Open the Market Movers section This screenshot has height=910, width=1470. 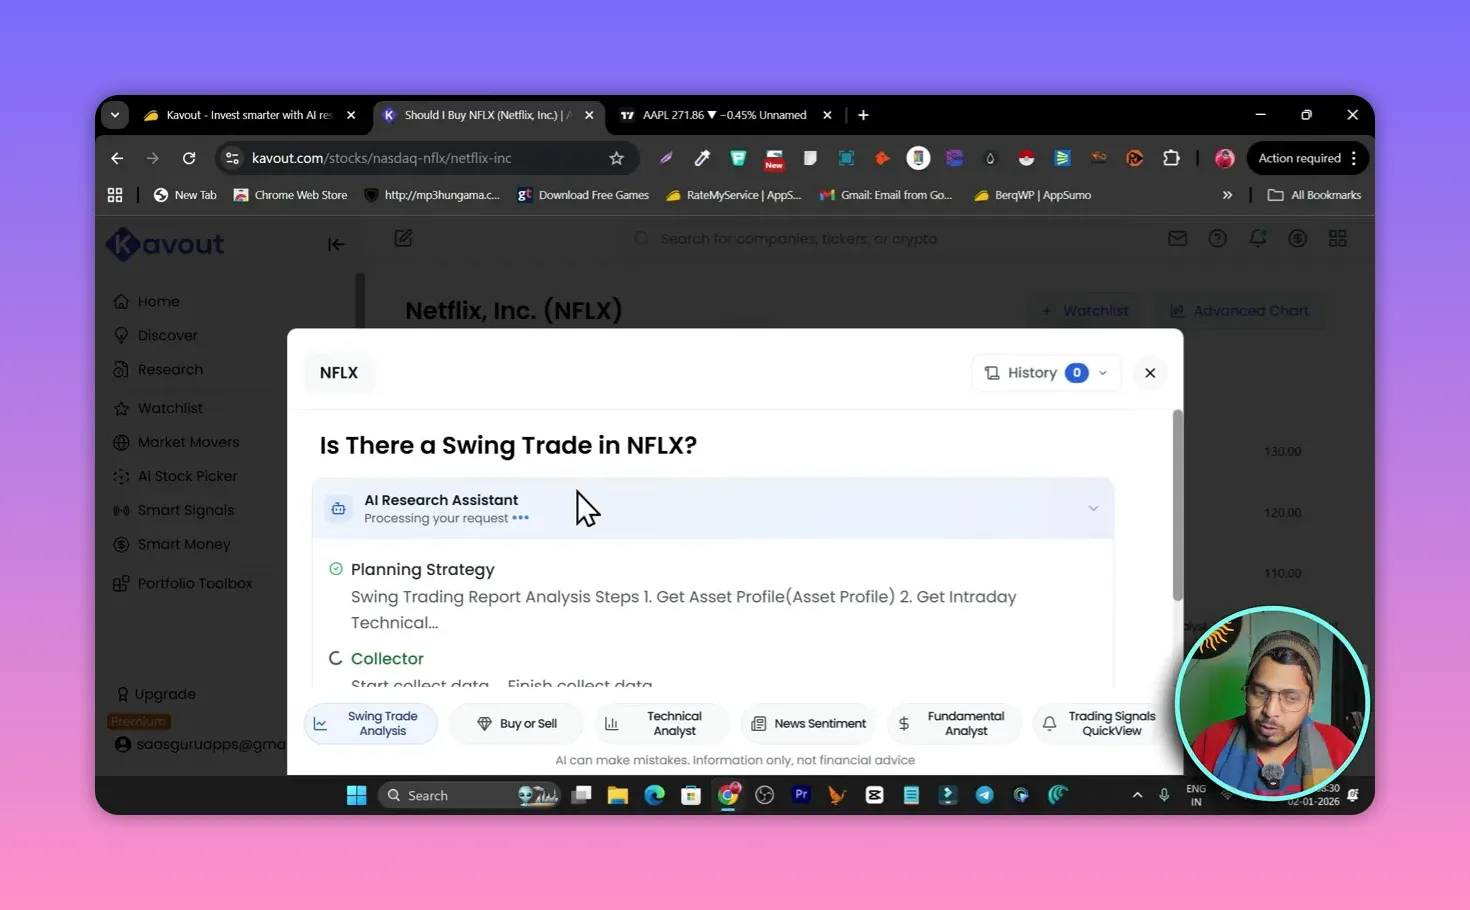click(x=188, y=442)
